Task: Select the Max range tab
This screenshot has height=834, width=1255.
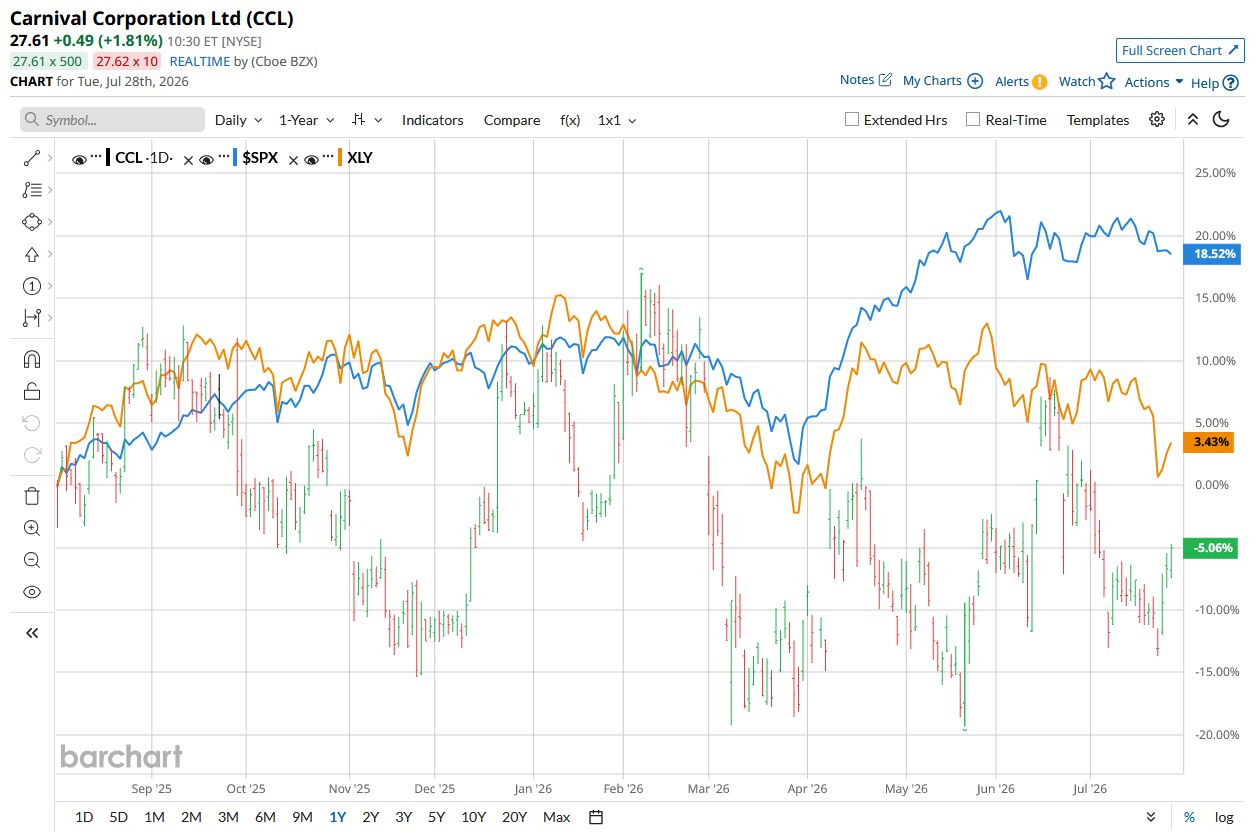Action: tap(557, 817)
